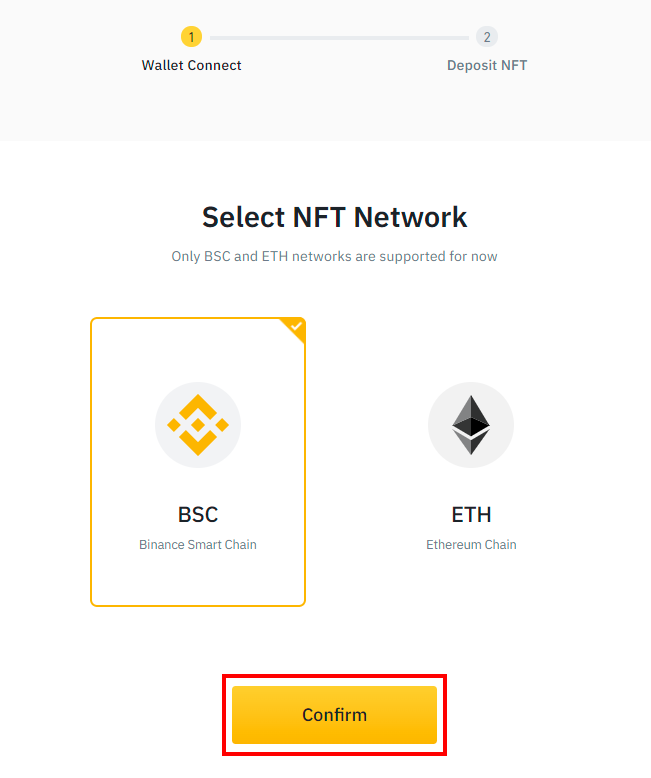Select the Binance Smart Chain logo icon

198,425
